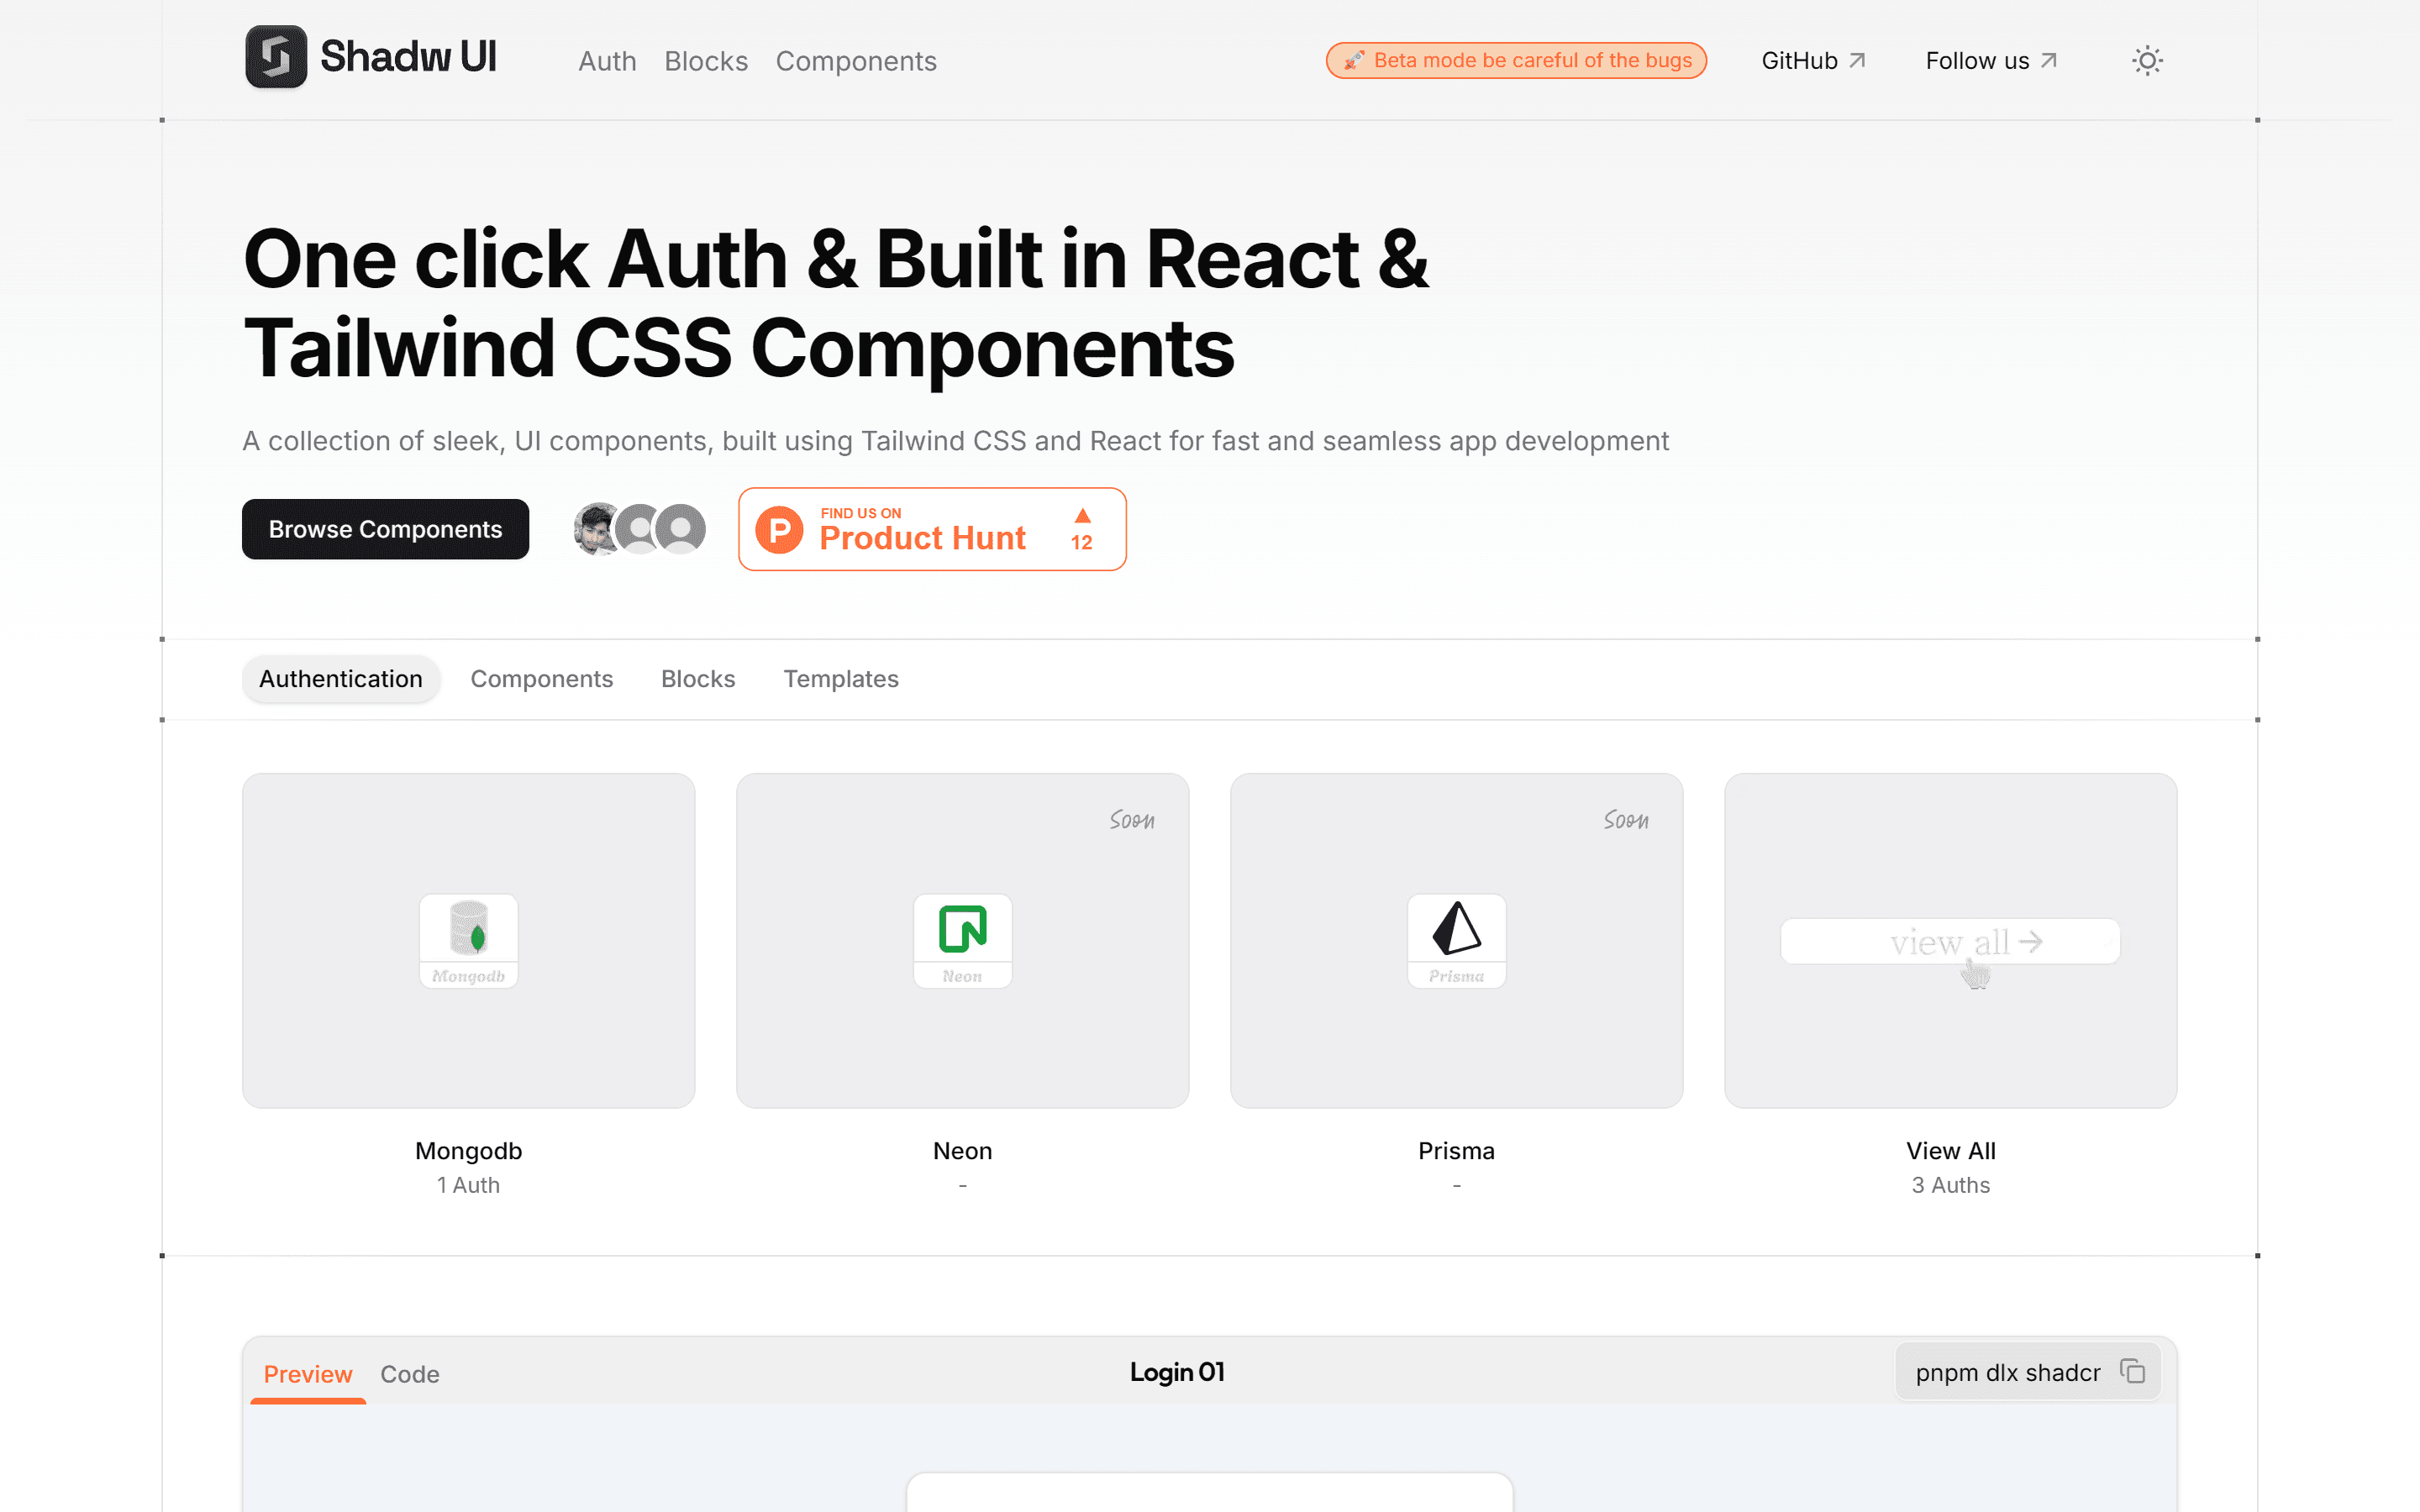This screenshot has width=2420, height=1512.
Task: Toggle light/dark theme with the sun icon
Action: pos(2147,60)
